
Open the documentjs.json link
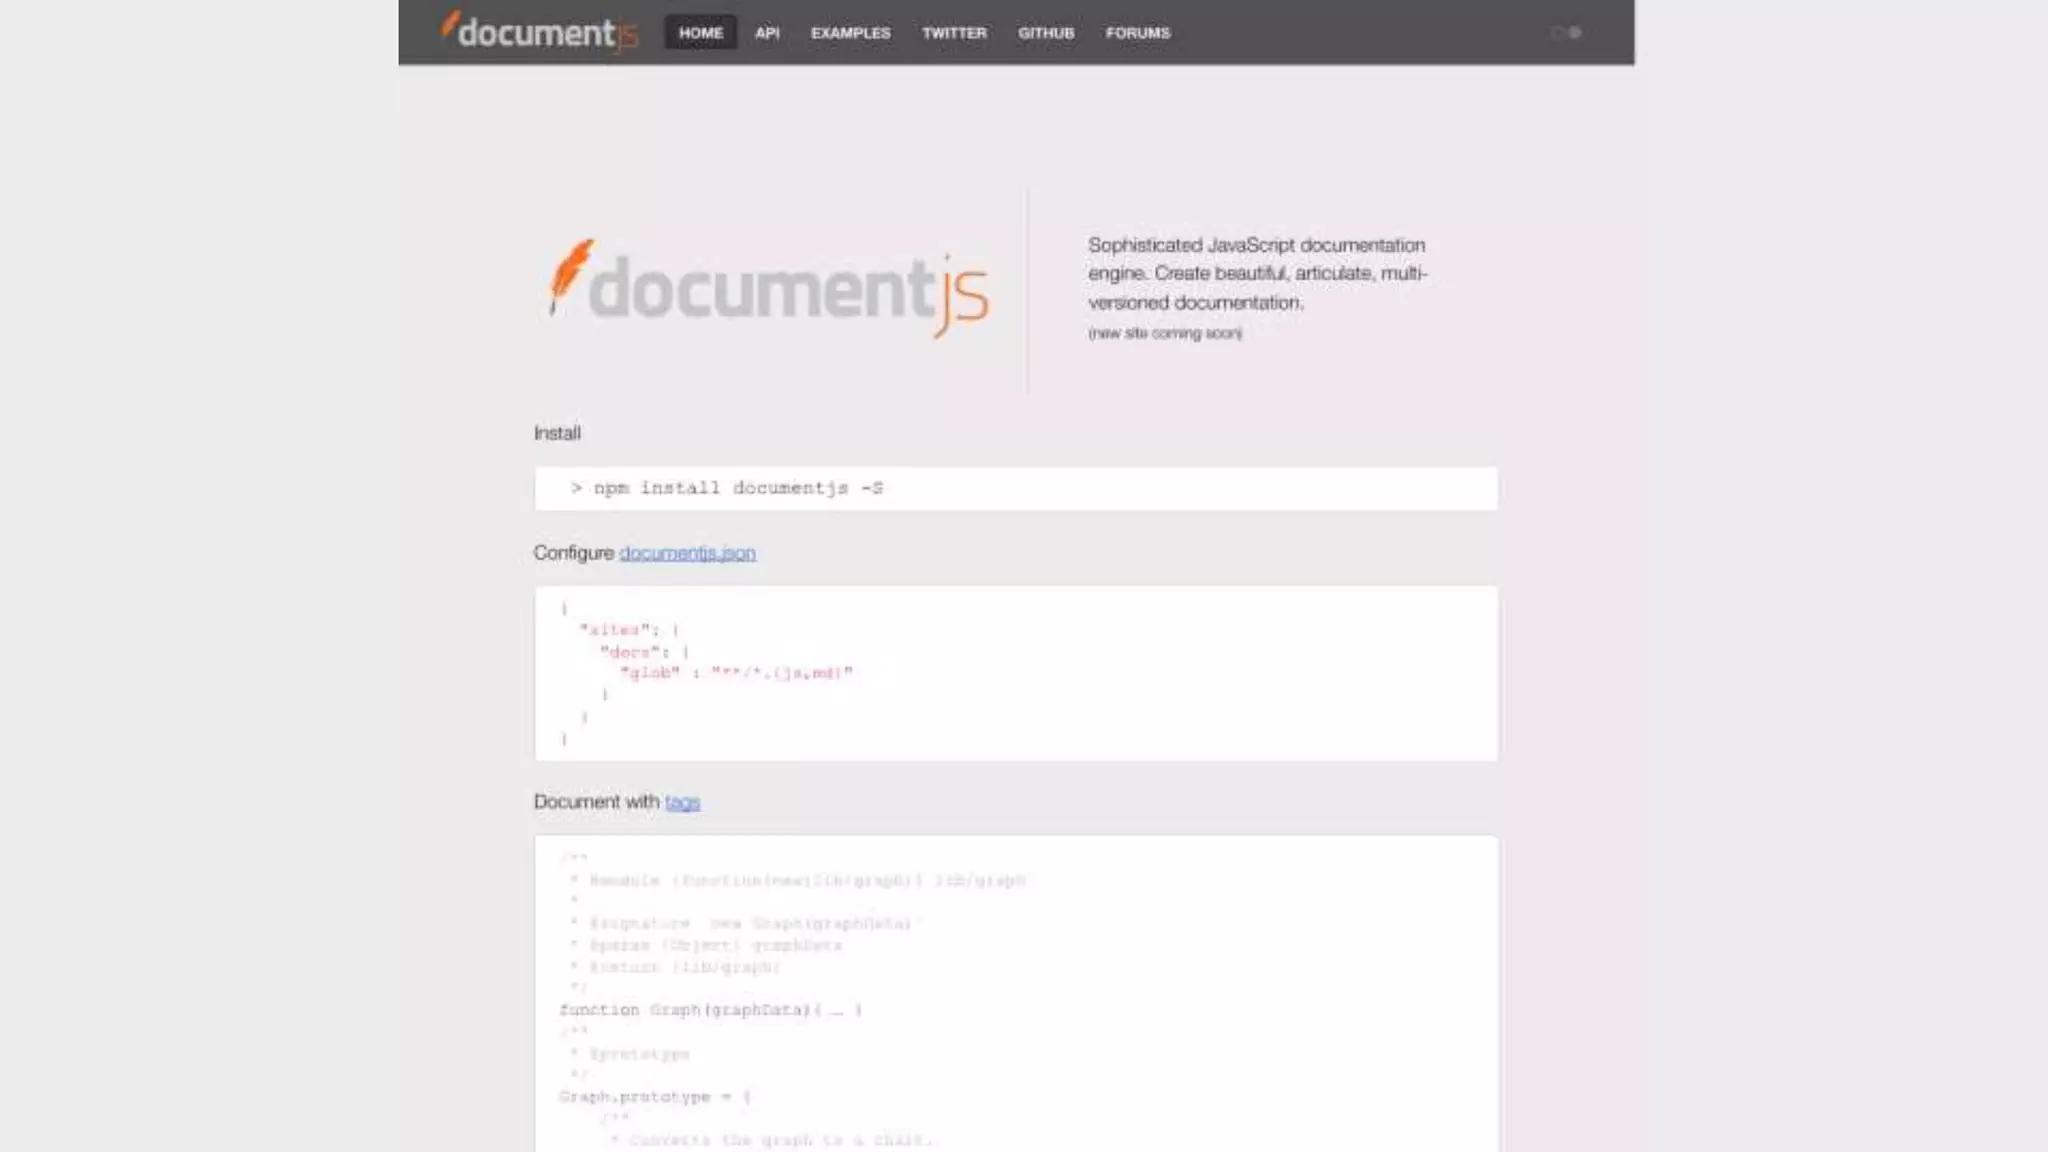point(687,553)
